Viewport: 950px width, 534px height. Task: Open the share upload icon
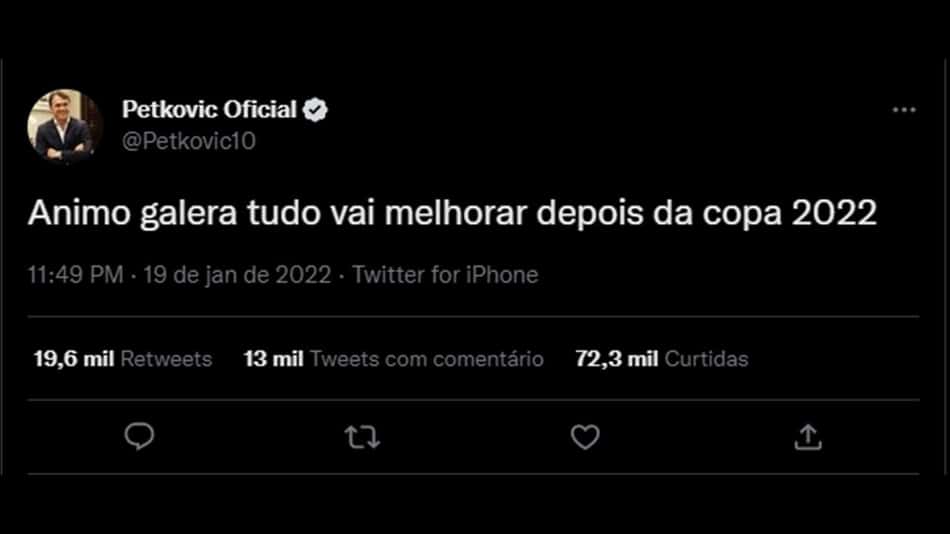click(808, 437)
